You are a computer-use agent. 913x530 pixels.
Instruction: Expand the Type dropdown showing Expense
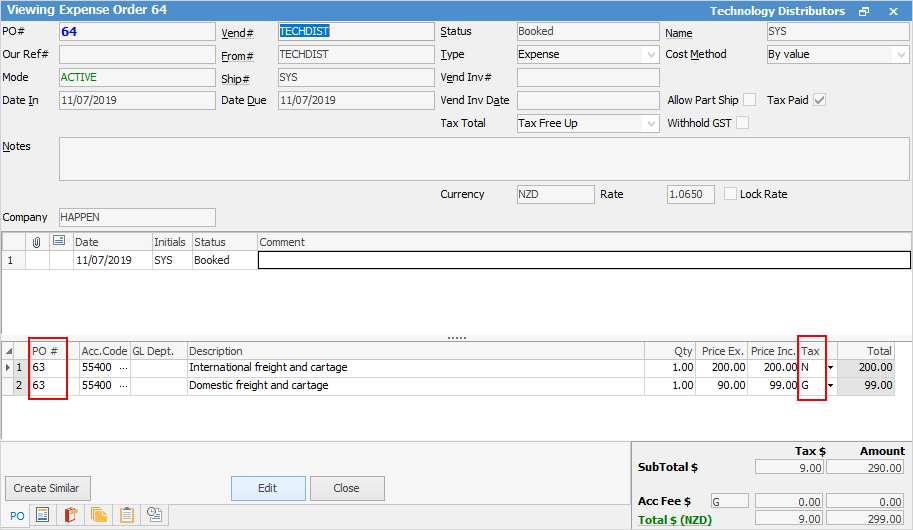(x=650, y=55)
